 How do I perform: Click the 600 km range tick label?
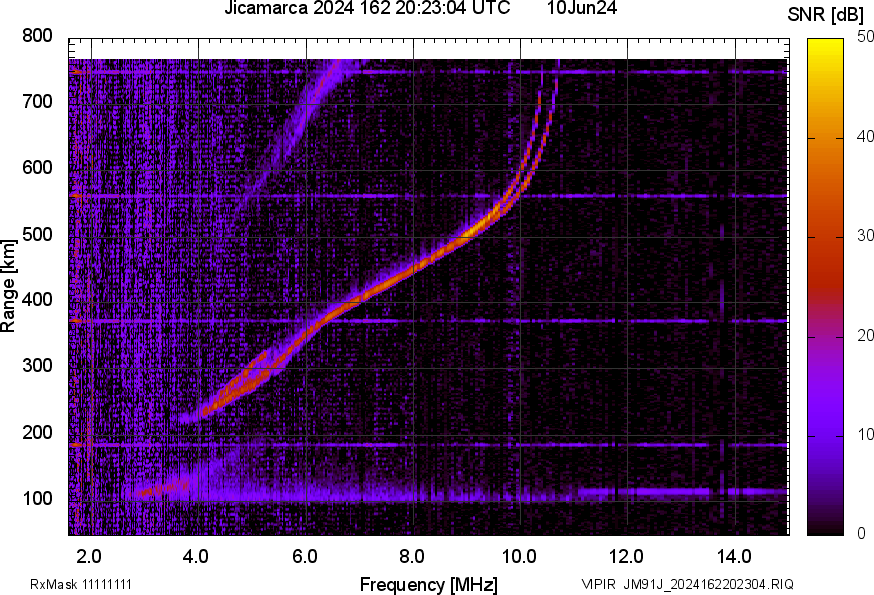[37, 167]
